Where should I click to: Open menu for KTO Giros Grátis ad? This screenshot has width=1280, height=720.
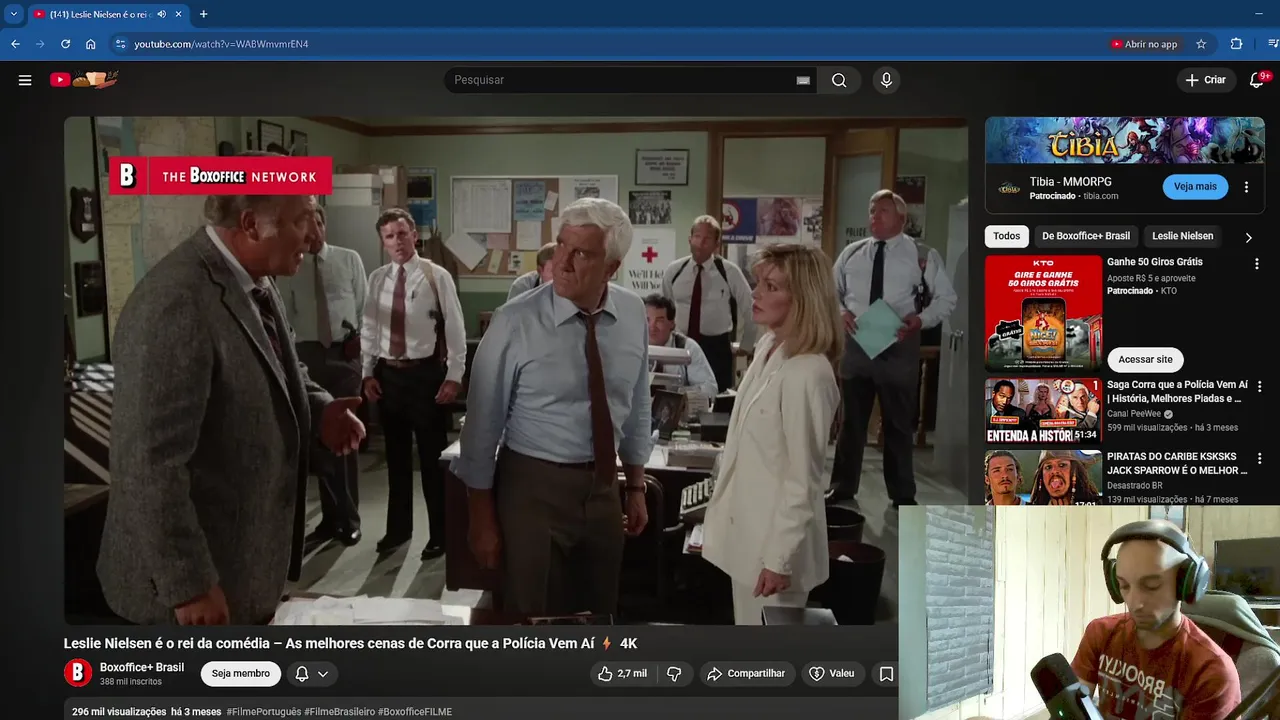pyautogui.click(x=1257, y=264)
